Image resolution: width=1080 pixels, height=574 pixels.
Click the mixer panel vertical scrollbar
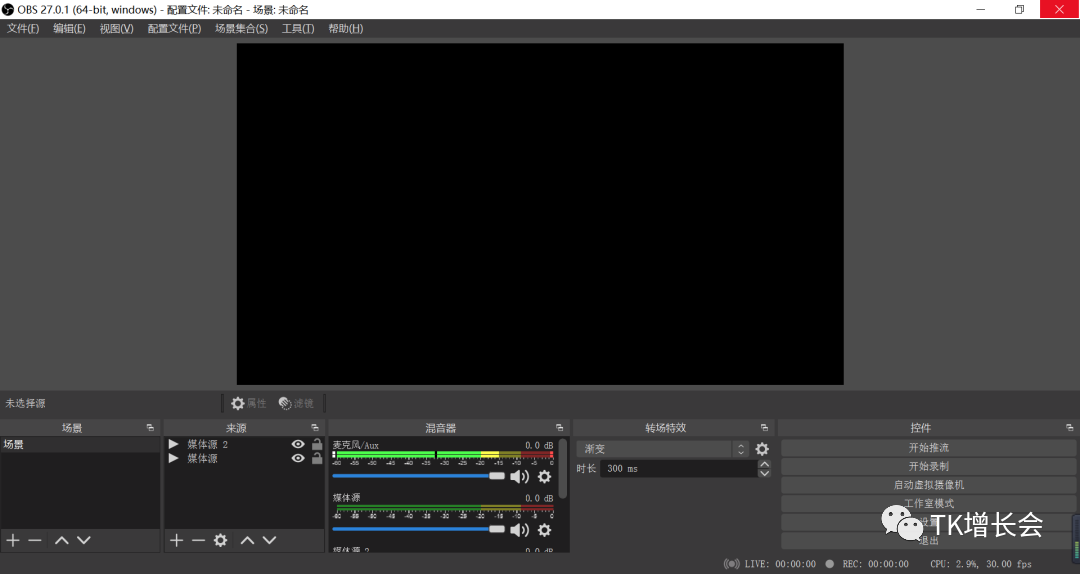click(x=563, y=469)
